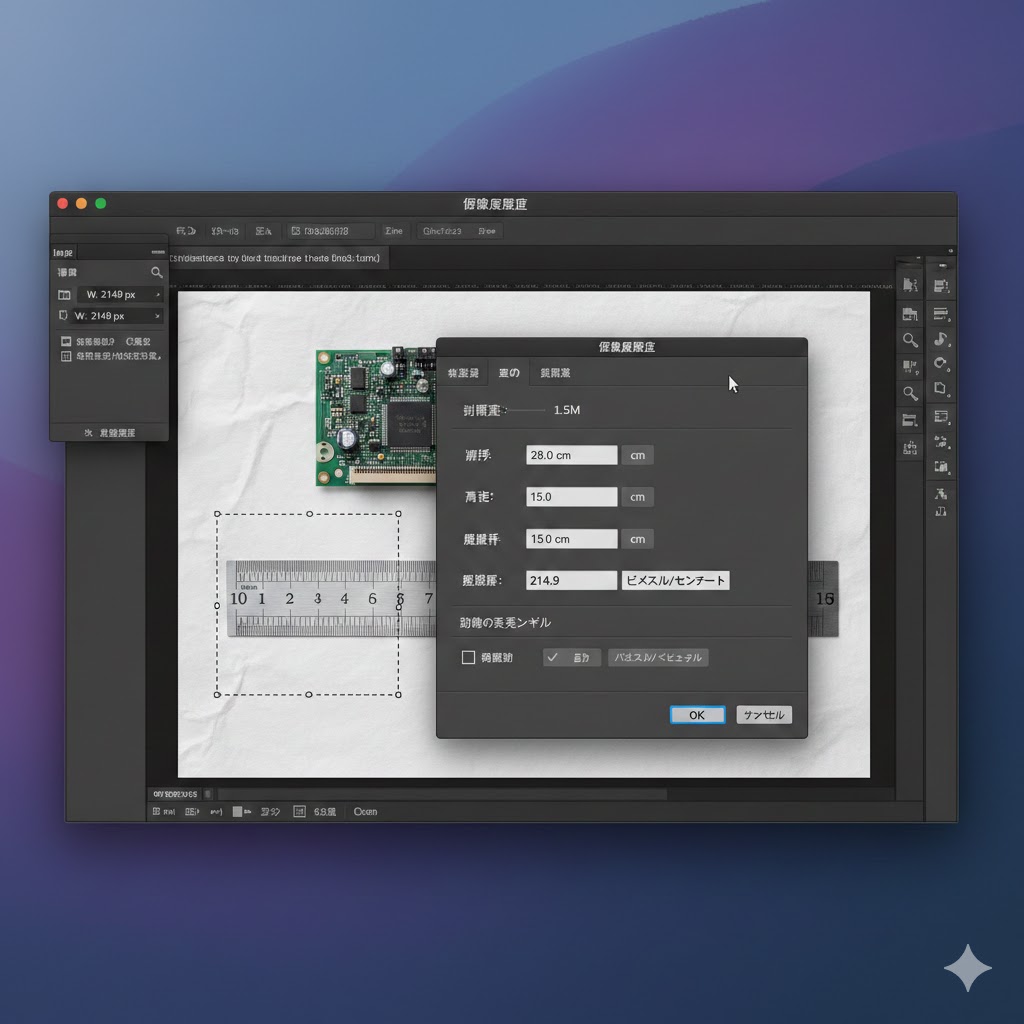Viewport: 1024px width, 1024px height.
Task: Open the ピメスル/センチート resolution unit dropdown
Action: point(675,580)
